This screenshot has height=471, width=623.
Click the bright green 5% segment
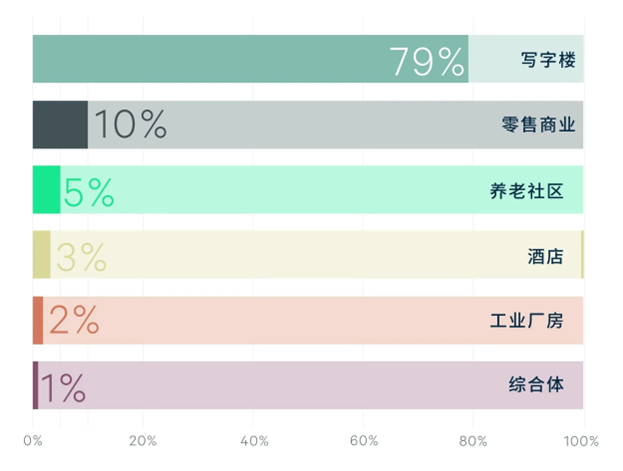[46, 190]
